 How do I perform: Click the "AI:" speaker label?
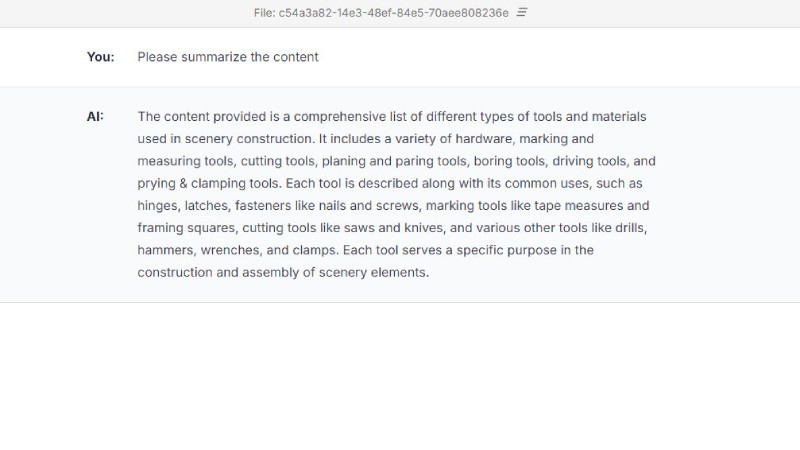click(95, 116)
